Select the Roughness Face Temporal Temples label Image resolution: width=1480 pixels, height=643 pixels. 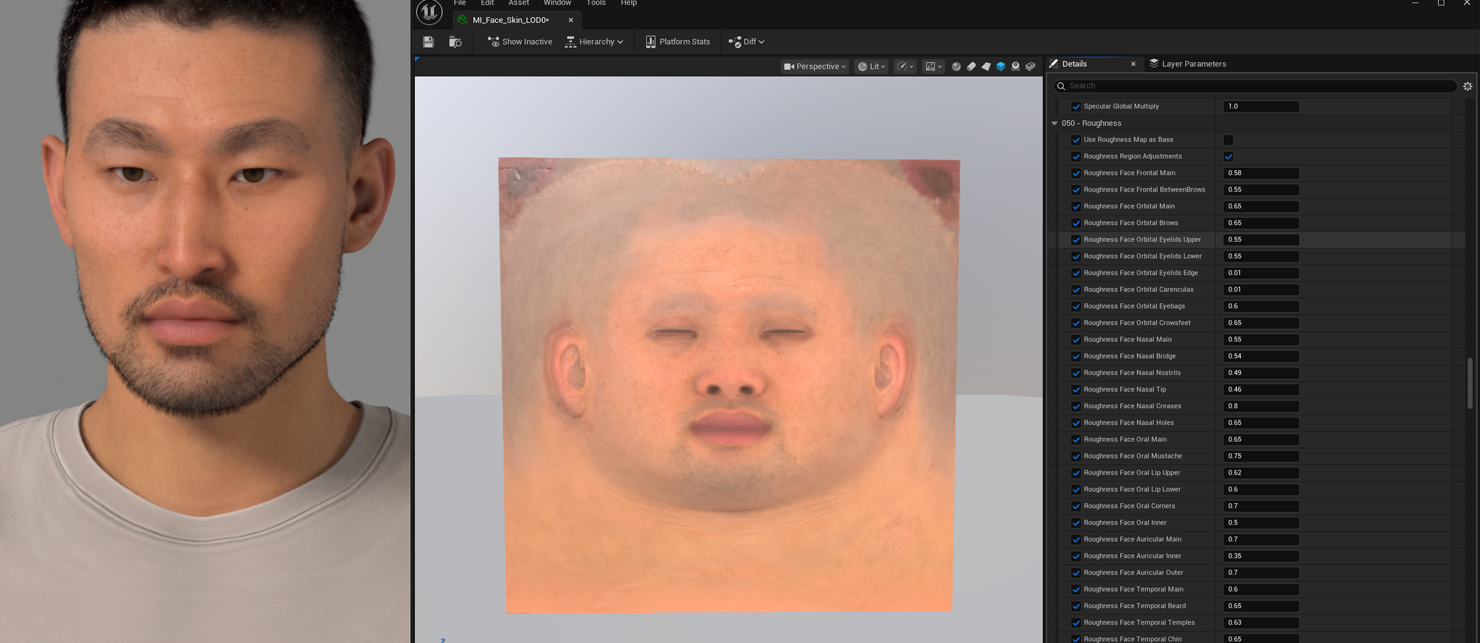coord(1139,623)
